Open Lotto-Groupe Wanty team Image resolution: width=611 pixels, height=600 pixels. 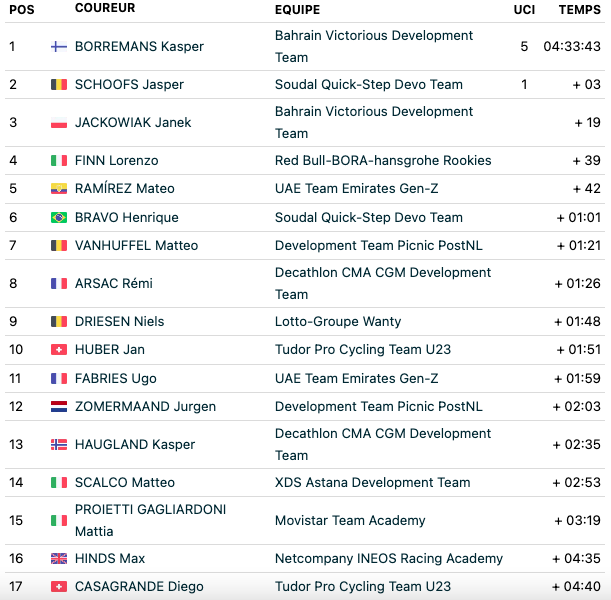coord(338,321)
